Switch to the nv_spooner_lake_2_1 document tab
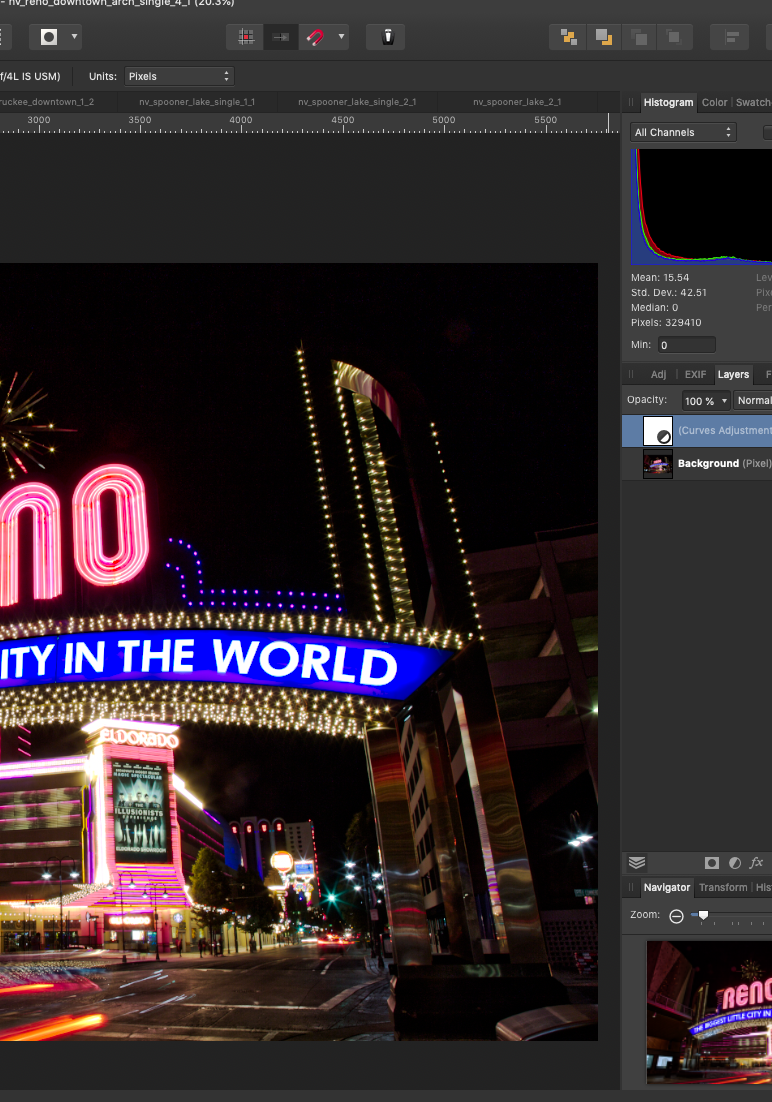This screenshot has width=772, height=1102. 517,102
